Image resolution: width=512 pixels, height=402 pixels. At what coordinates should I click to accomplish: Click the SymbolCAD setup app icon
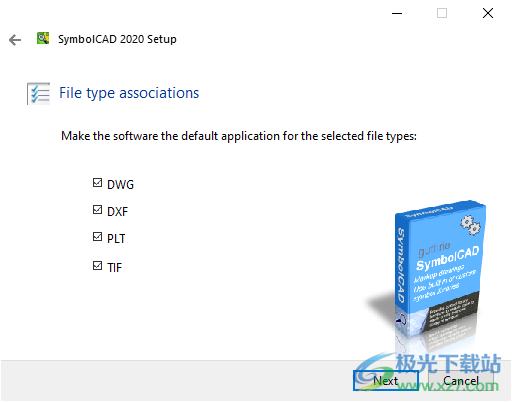point(43,38)
